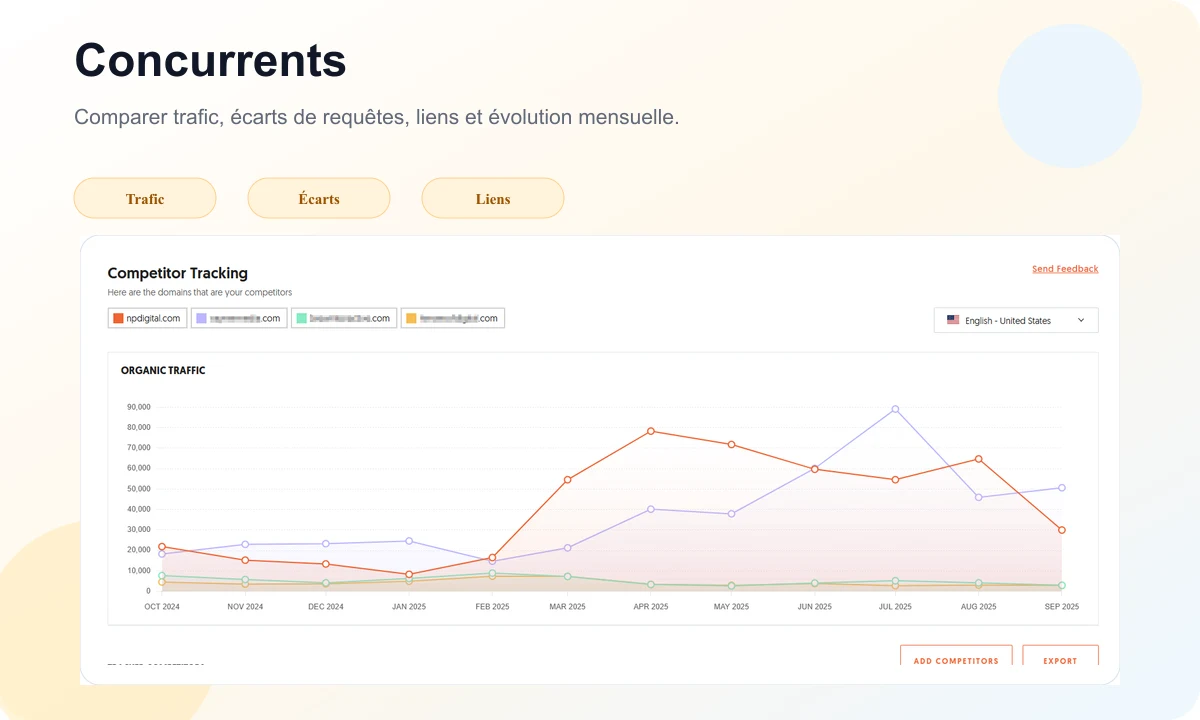The height and width of the screenshot is (720, 1200).
Task: Open the English - United States dropdown
Action: tap(1016, 320)
